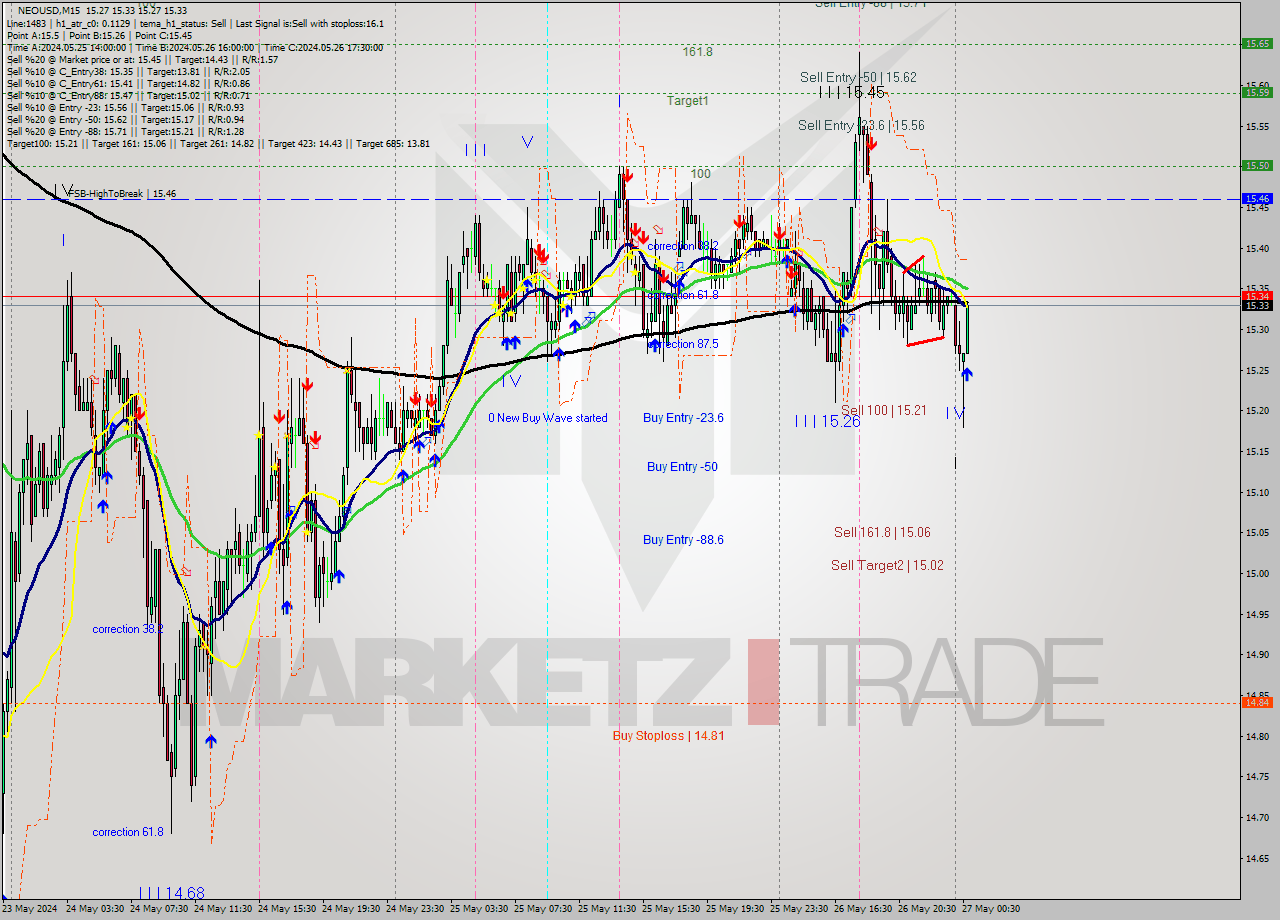Click the blue 15.46 price tag
The height and width of the screenshot is (920, 1280).
1256,199
